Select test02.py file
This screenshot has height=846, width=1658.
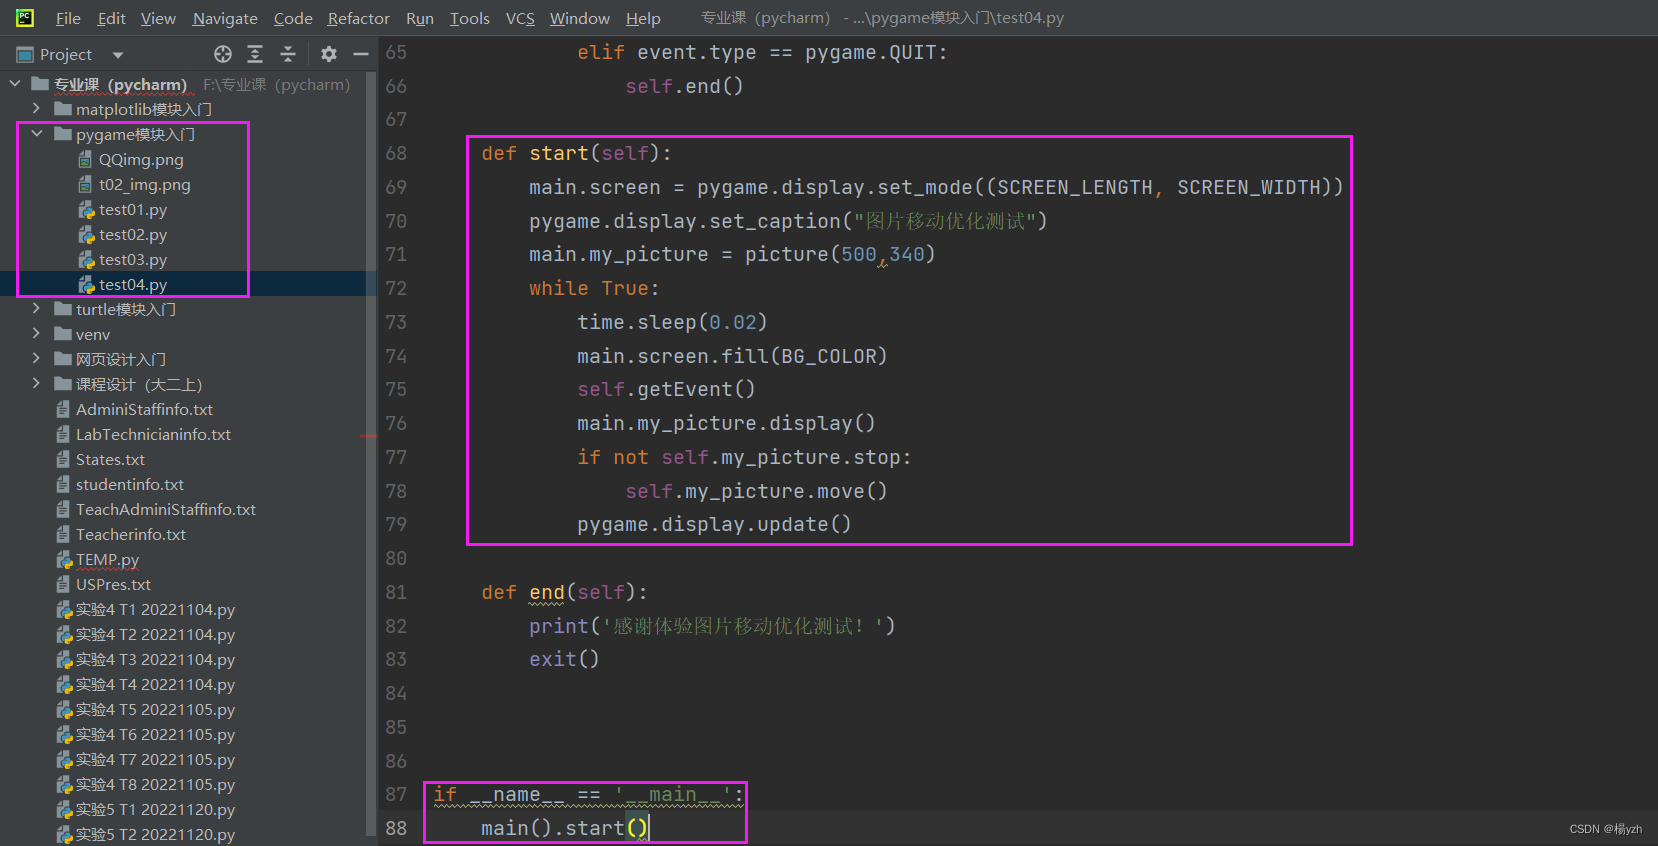133,234
